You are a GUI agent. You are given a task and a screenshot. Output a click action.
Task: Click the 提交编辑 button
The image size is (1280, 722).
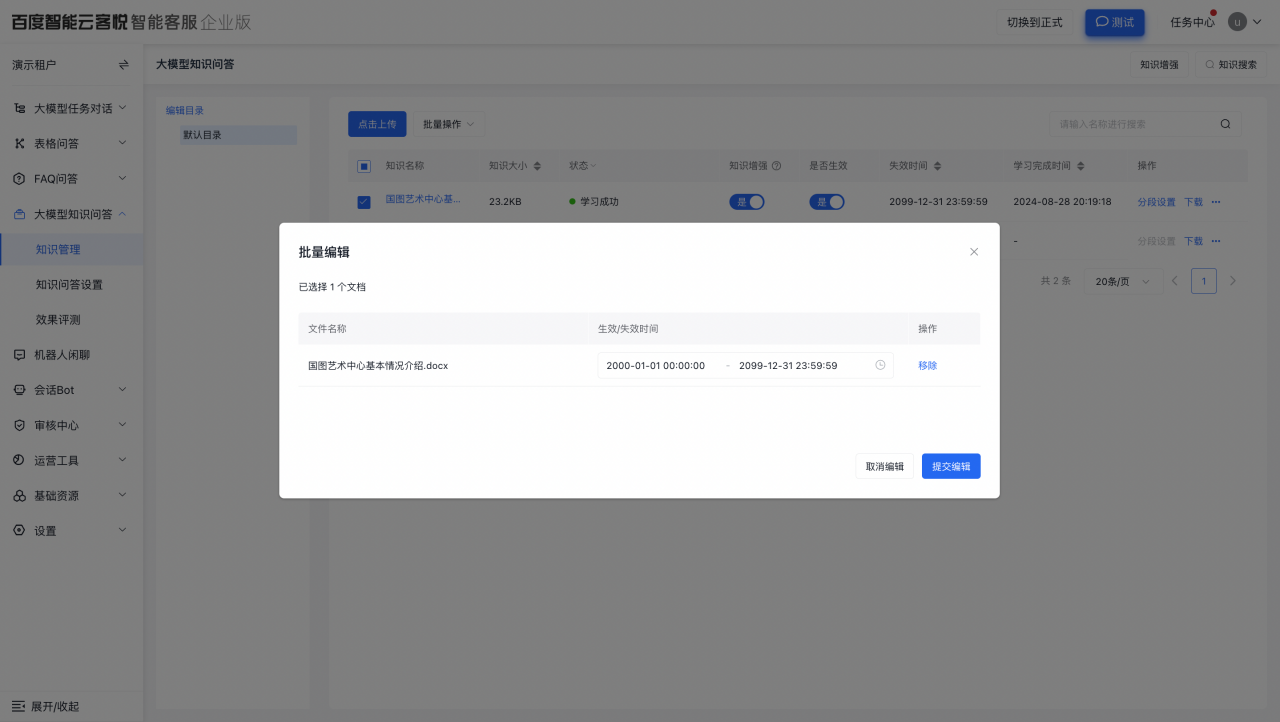coord(951,466)
